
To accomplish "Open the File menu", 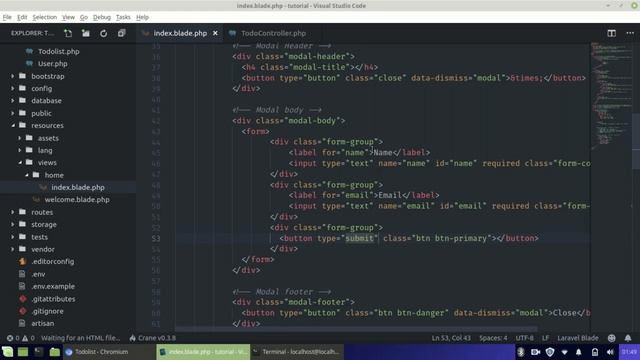I will [x=7, y=17].
